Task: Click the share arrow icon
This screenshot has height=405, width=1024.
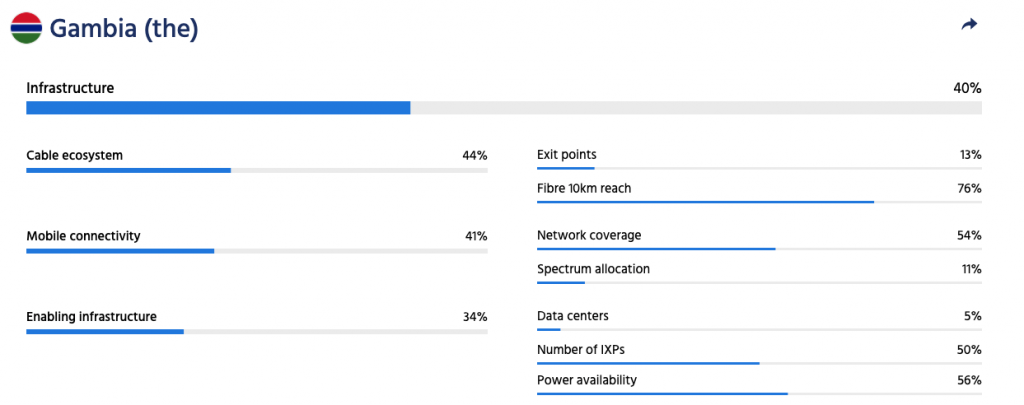Action: tap(968, 25)
